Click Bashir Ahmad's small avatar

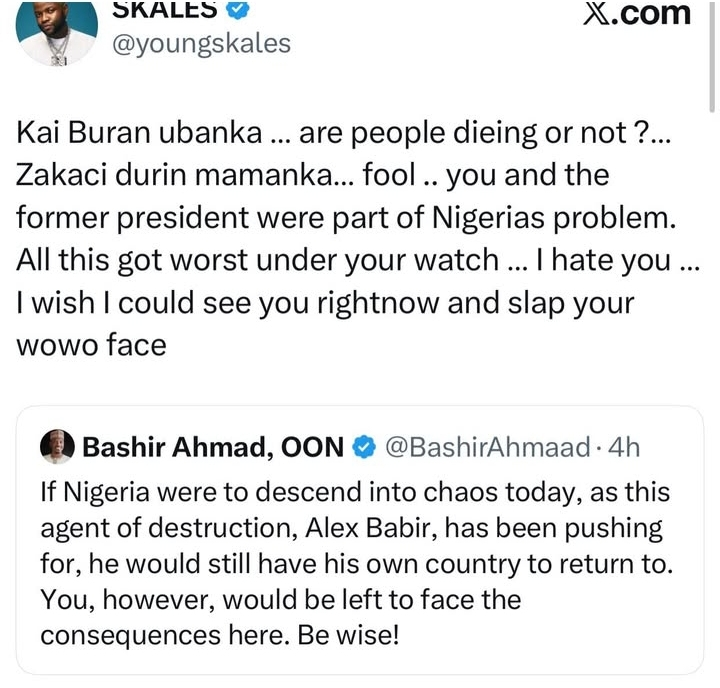(x=56, y=448)
